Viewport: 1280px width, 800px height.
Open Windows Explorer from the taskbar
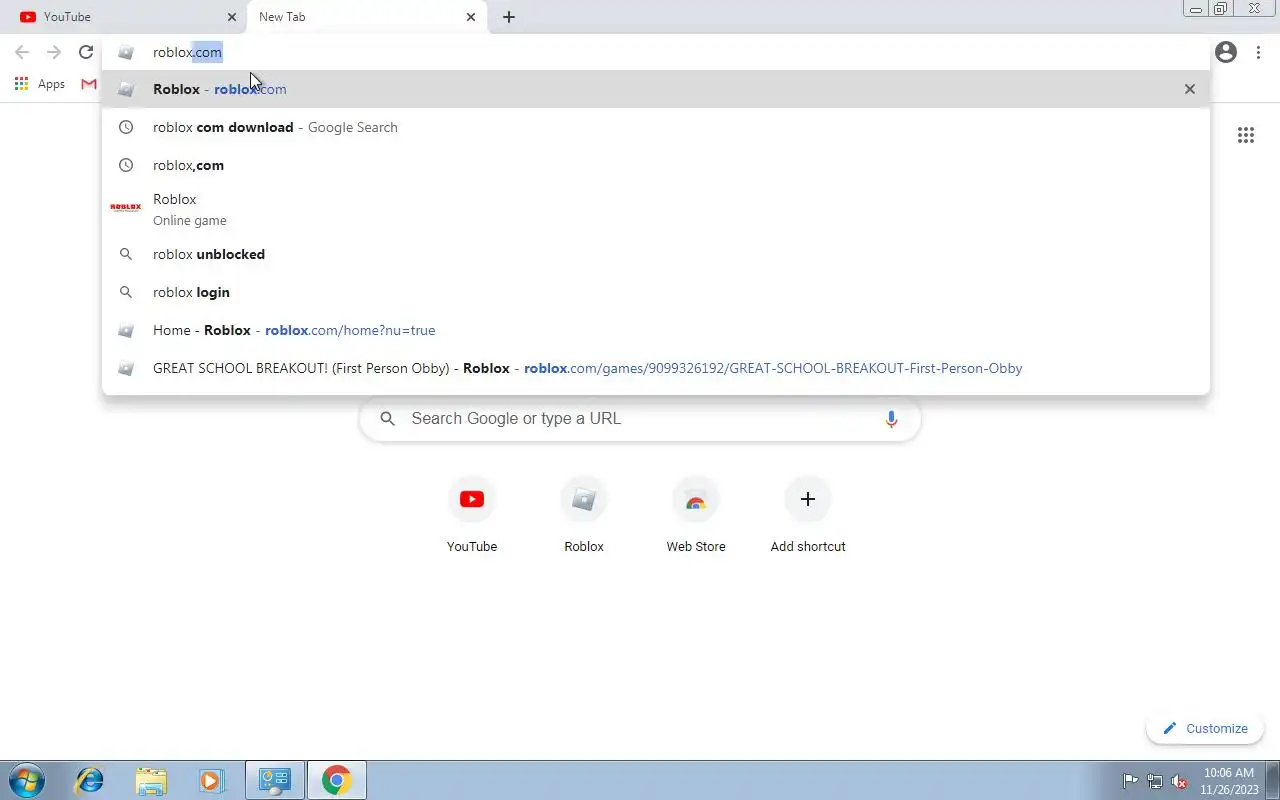tap(151, 780)
